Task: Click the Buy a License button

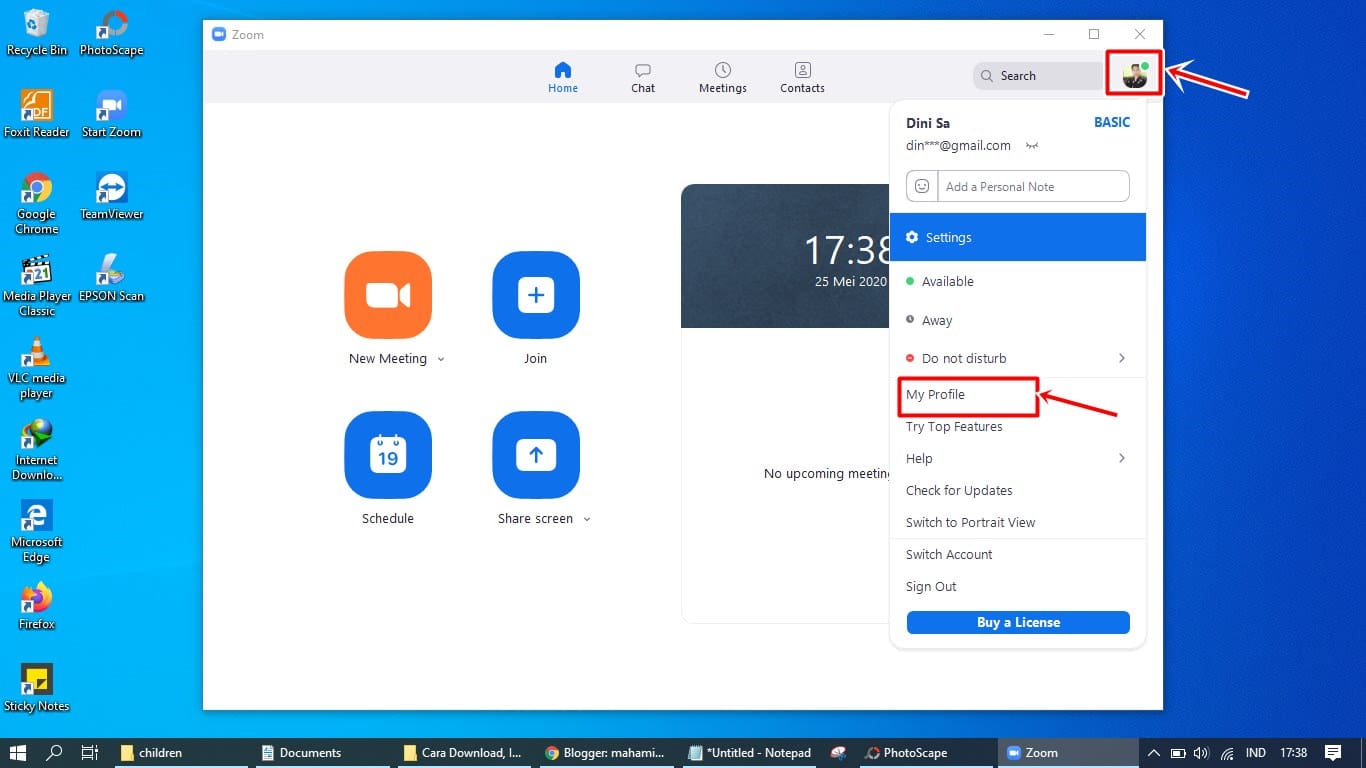Action: (1017, 622)
